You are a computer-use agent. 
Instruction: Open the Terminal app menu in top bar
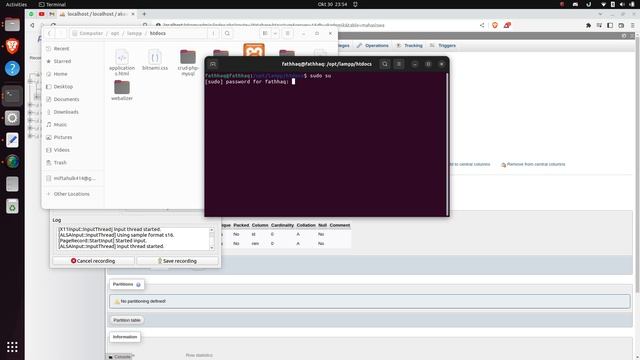(x=52, y=4)
